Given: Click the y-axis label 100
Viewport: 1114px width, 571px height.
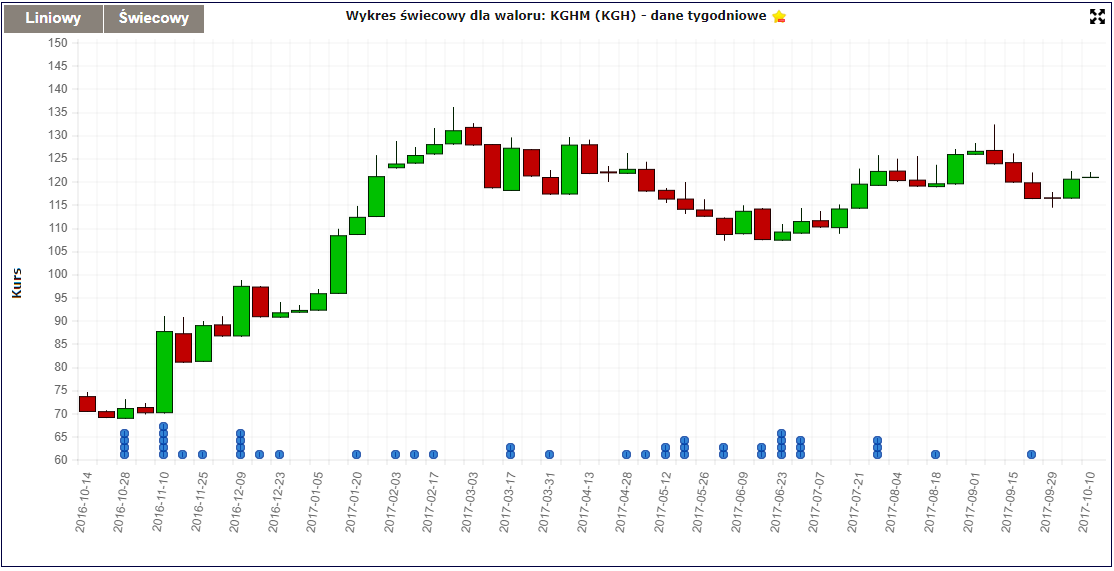Looking at the screenshot, I should 58,274.
